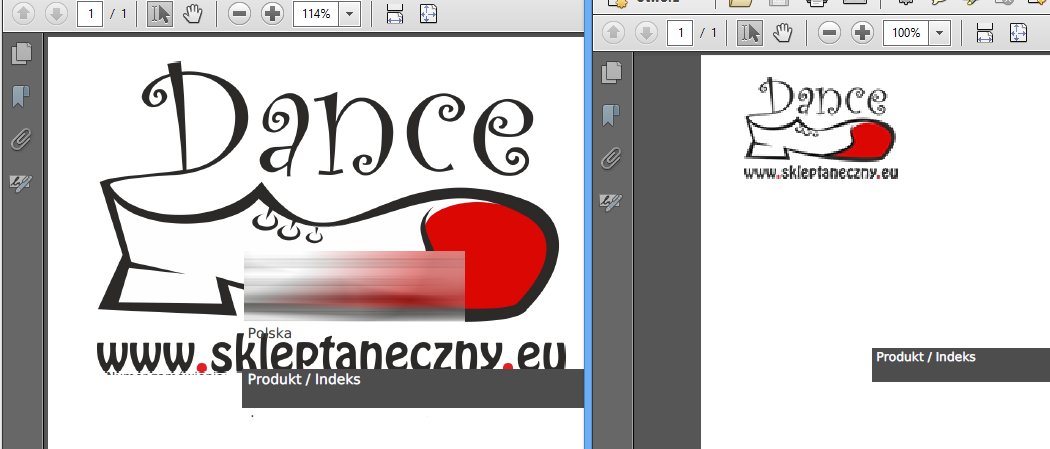Open Page Thumbnails panel in right window
Screen dimensions: 1050x449
click(611, 72)
